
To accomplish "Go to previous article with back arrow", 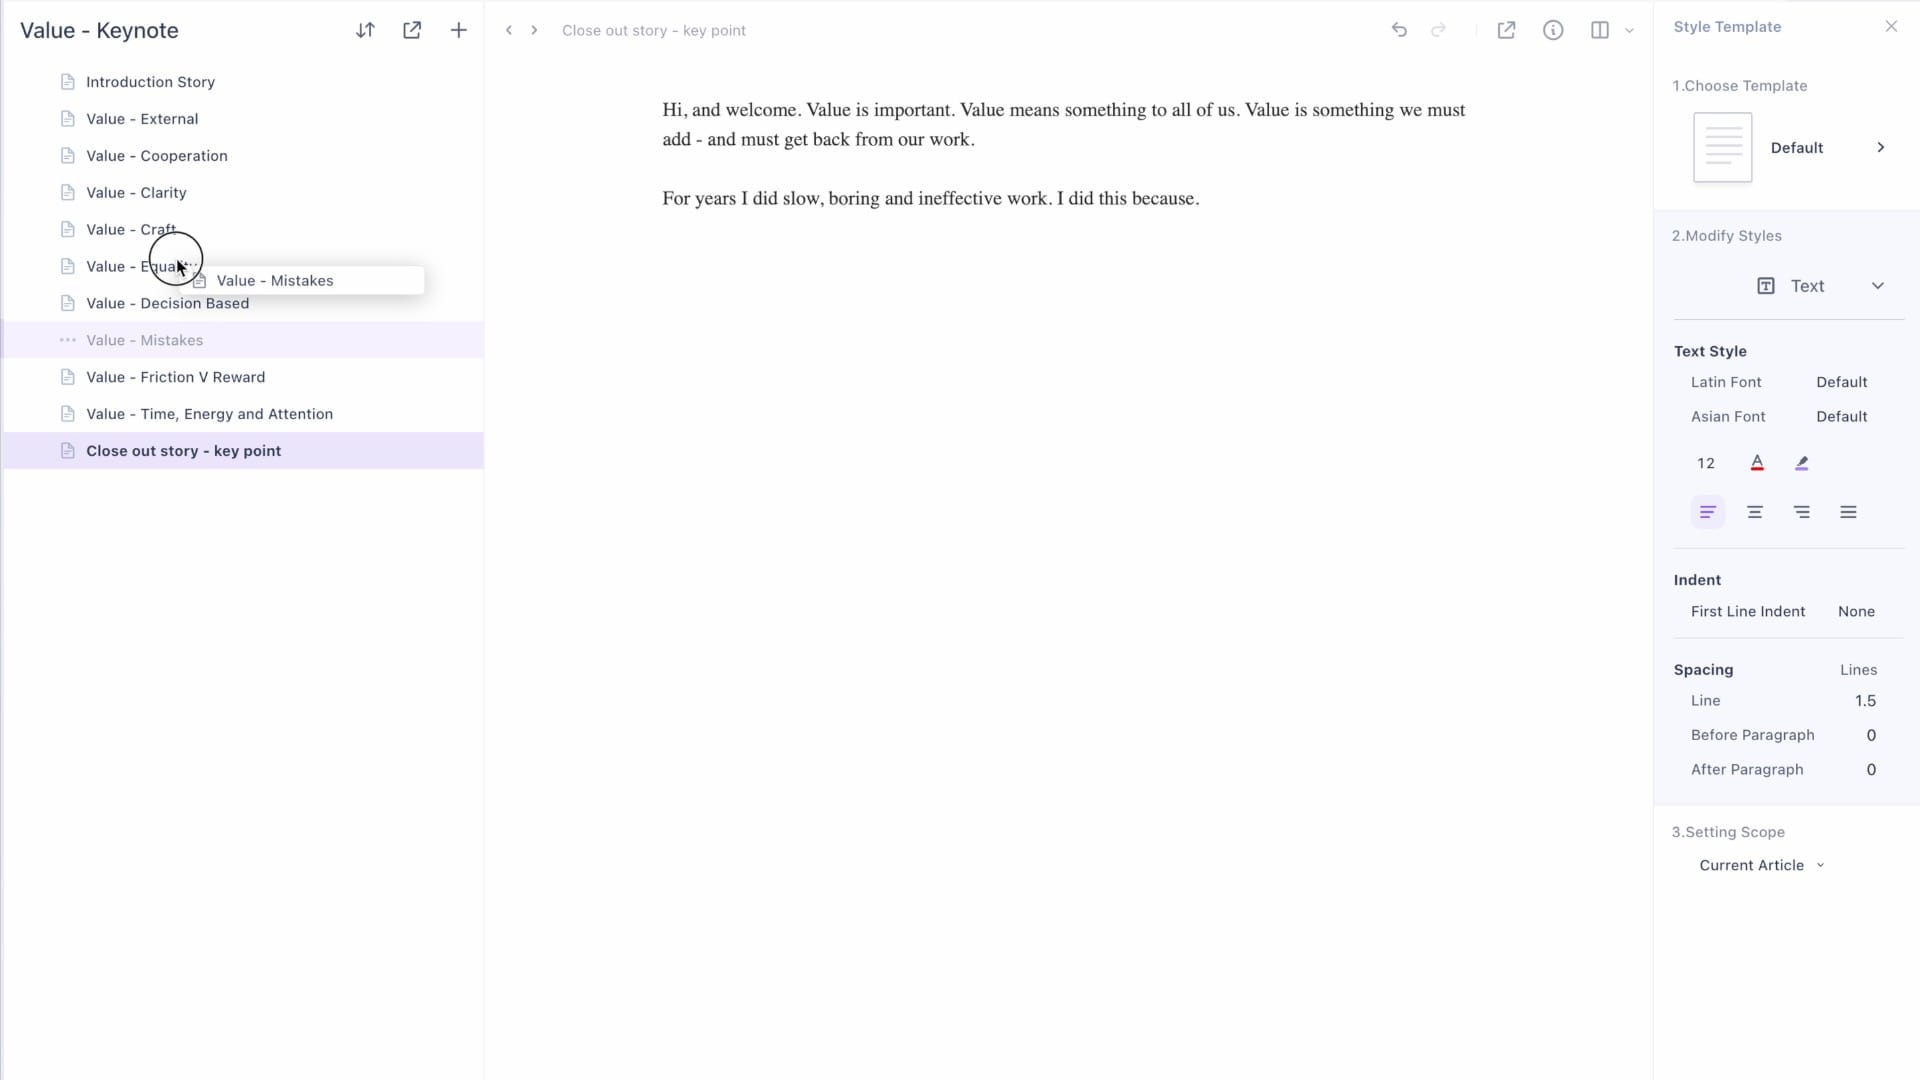I will [x=509, y=30].
